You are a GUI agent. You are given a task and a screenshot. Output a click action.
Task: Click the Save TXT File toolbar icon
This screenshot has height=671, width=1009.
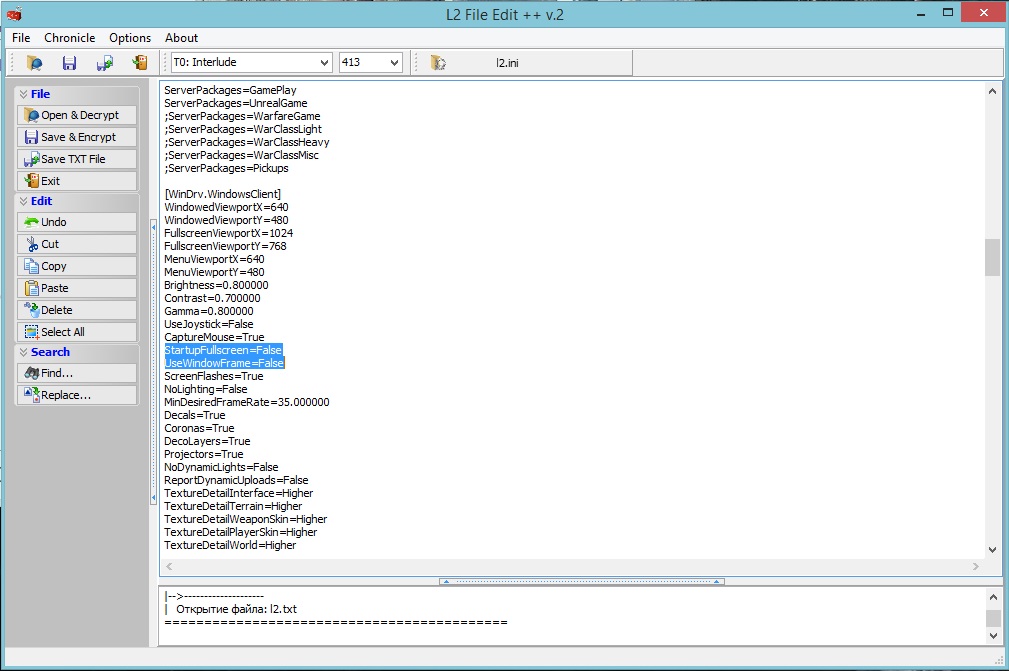[x=104, y=63]
